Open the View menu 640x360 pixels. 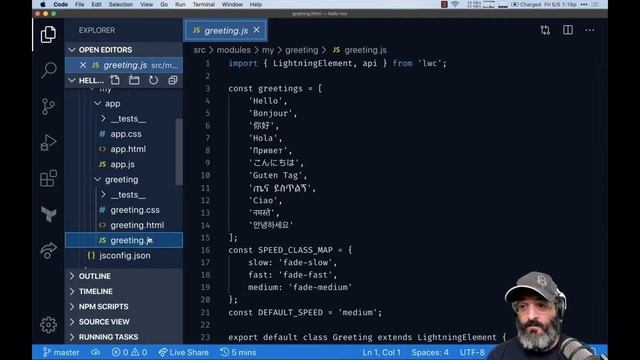click(147, 4)
